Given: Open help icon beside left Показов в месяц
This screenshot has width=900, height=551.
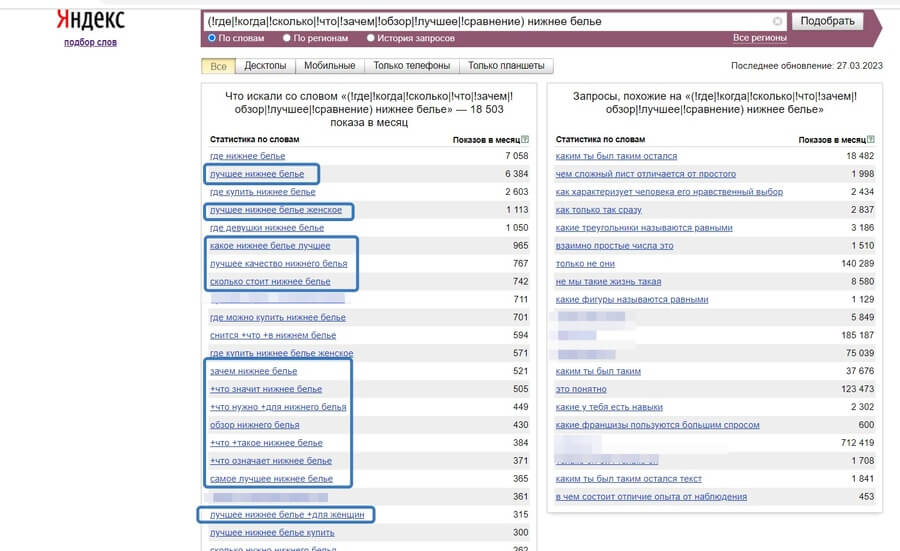Looking at the screenshot, I should click(524, 140).
